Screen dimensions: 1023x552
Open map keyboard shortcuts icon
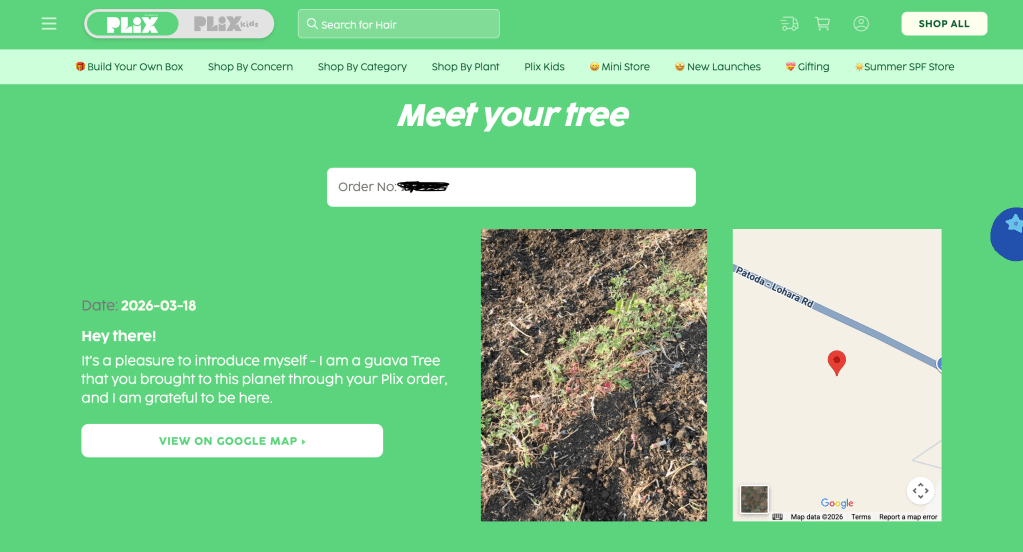[777, 517]
